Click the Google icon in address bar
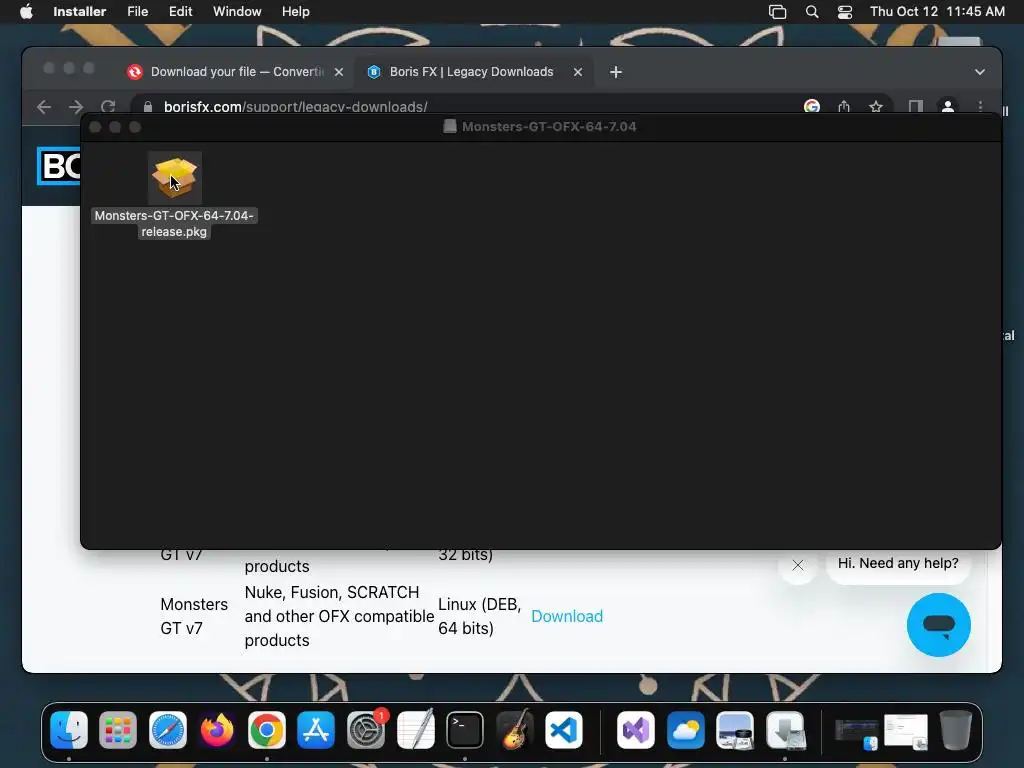 coord(812,106)
